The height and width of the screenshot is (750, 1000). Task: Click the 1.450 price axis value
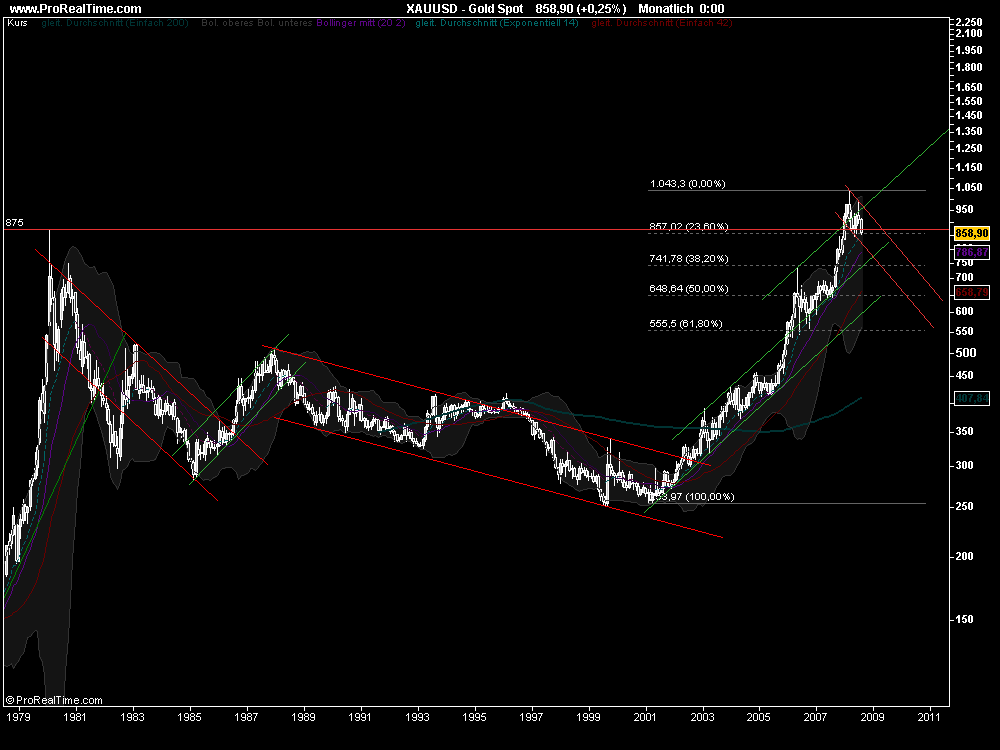pos(969,115)
